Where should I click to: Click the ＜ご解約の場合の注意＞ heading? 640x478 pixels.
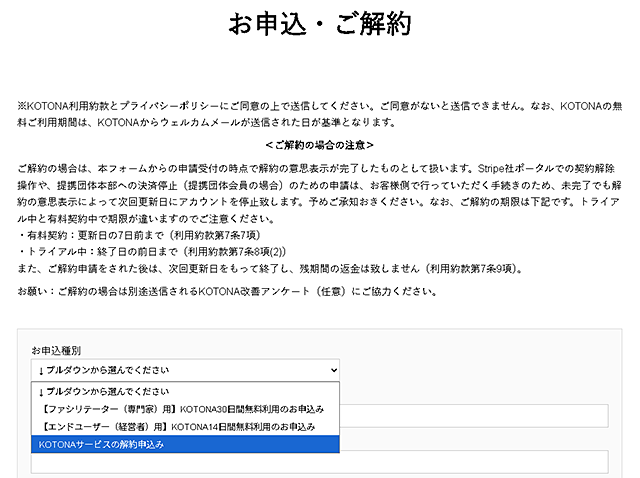point(320,145)
